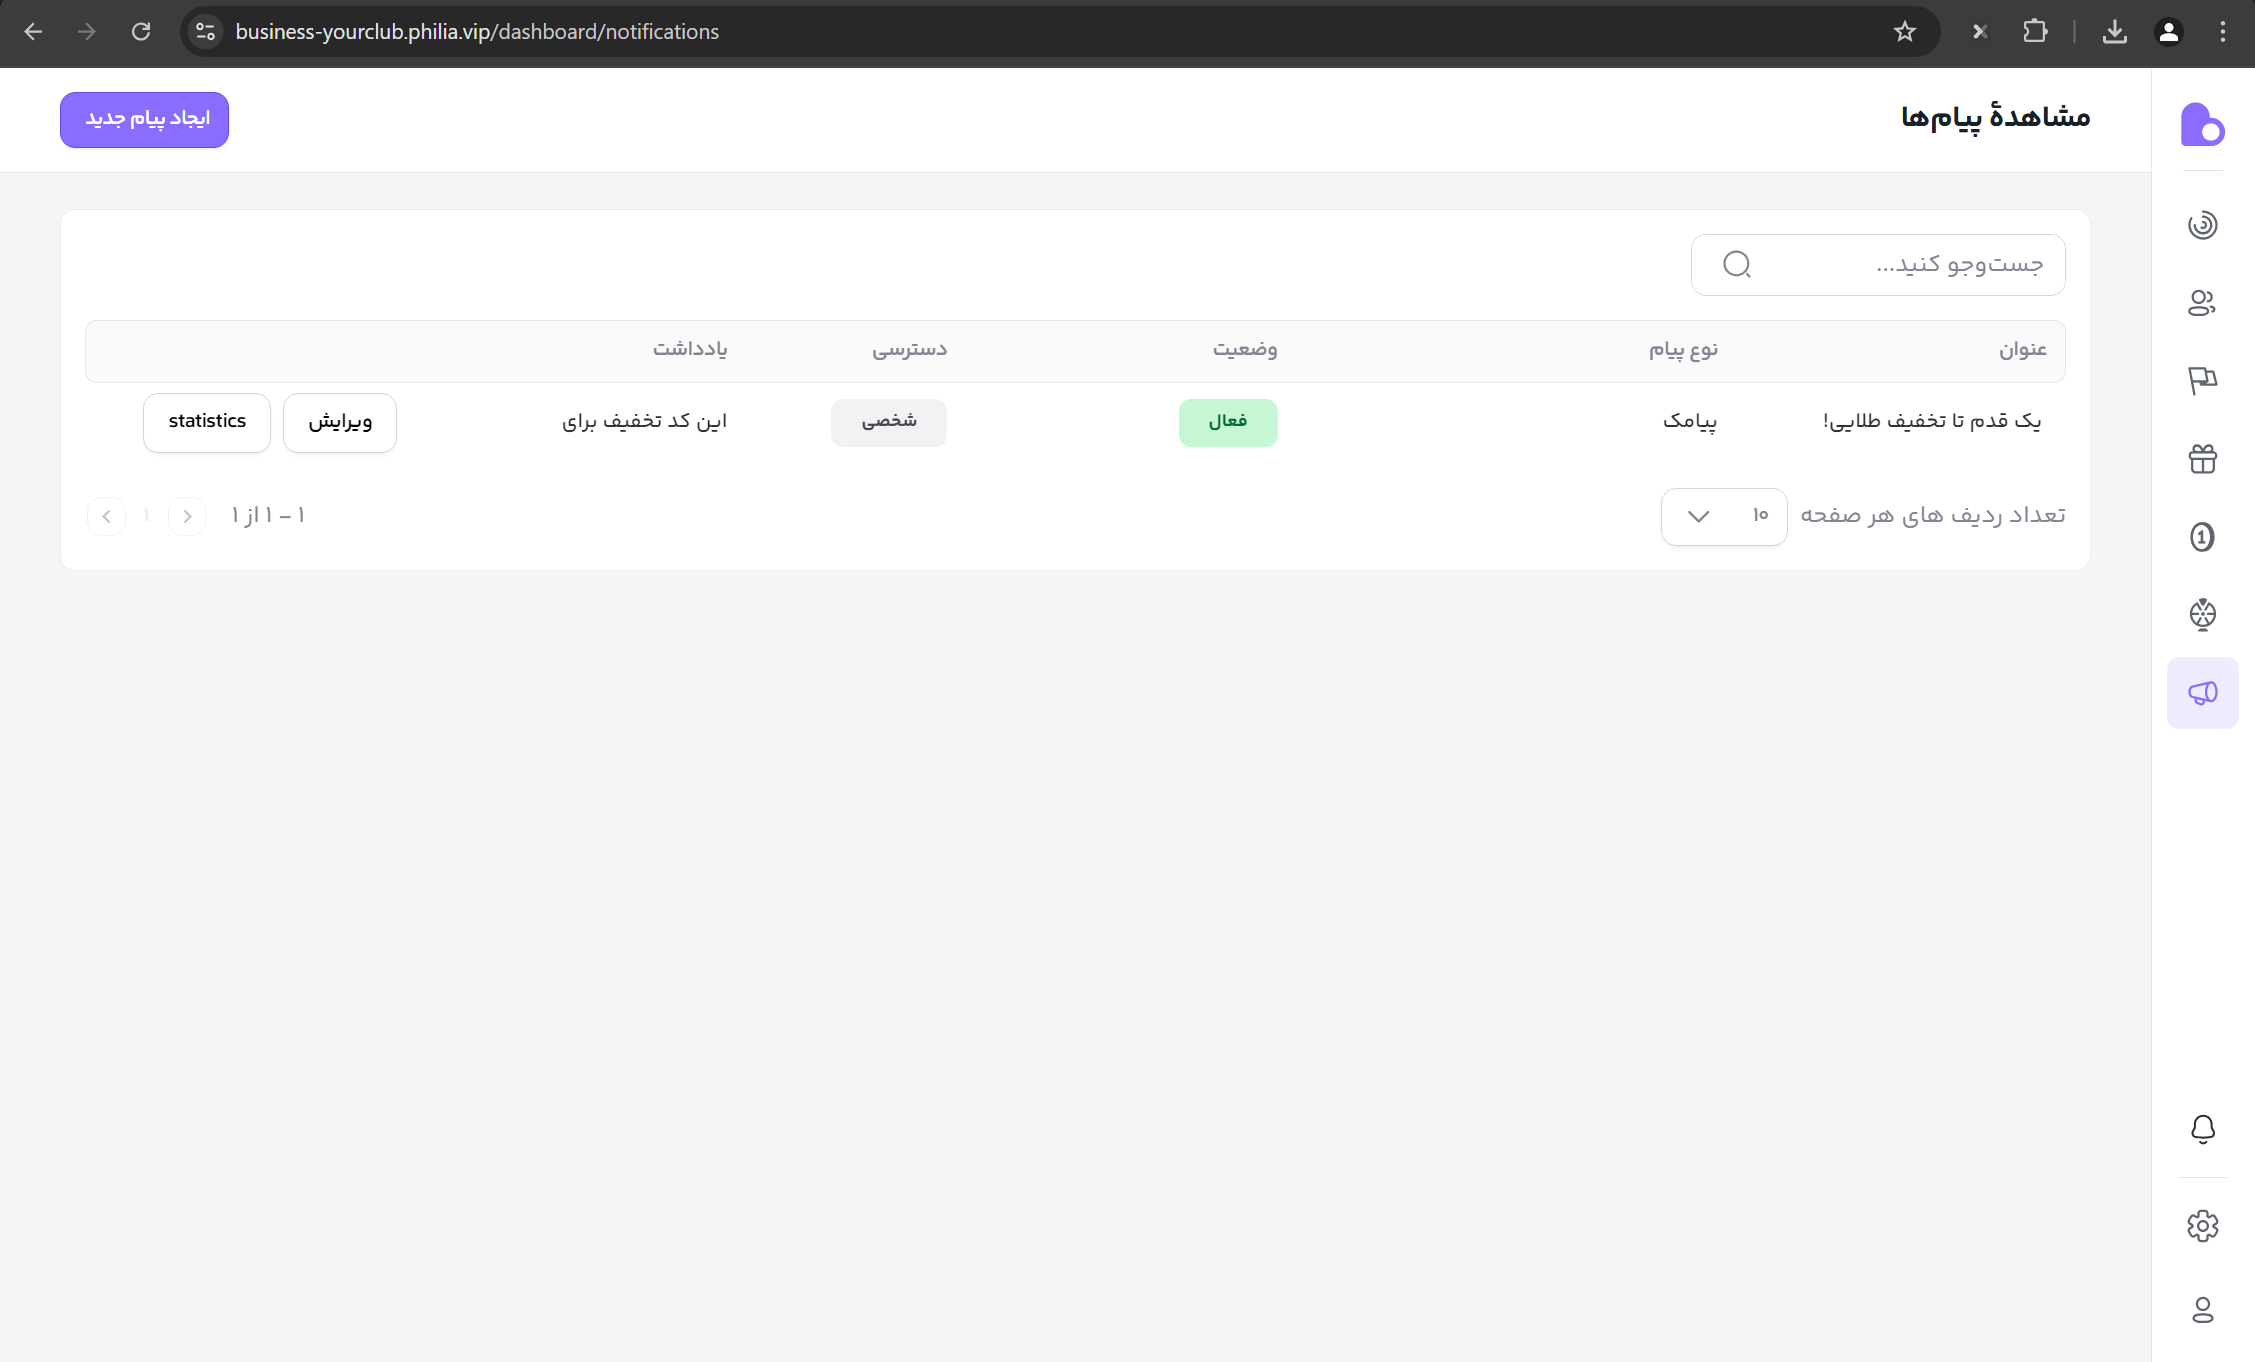The image size is (2255, 1362).
Task: Click the flag campaigns sidebar icon
Action: pos(2202,380)
